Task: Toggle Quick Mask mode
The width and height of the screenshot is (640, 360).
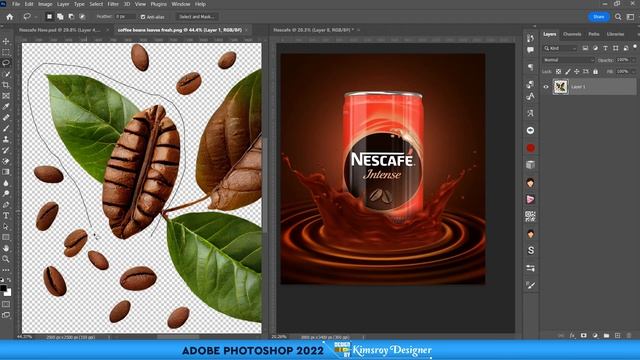Action: [6, 304]
